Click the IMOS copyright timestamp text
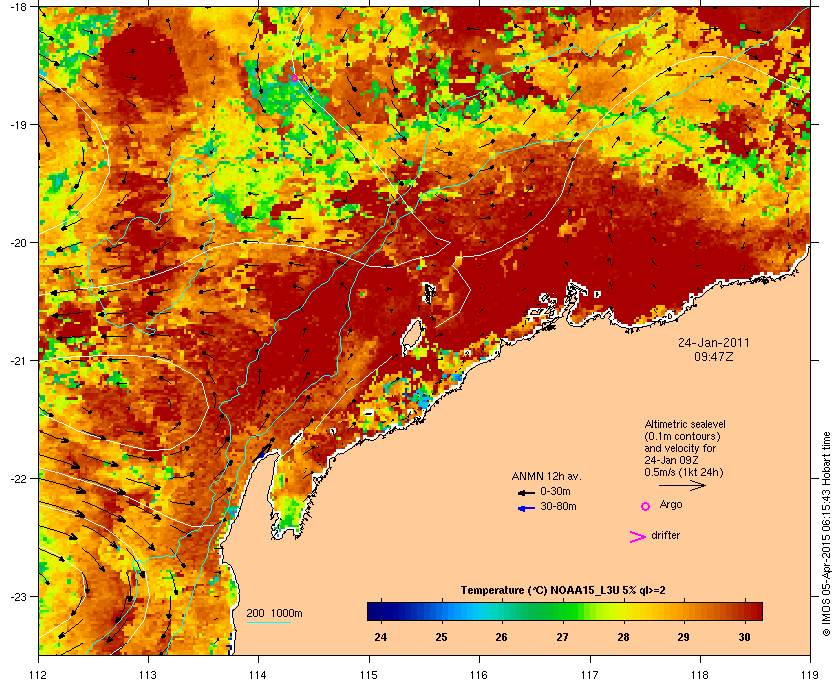 pos(826,535)
